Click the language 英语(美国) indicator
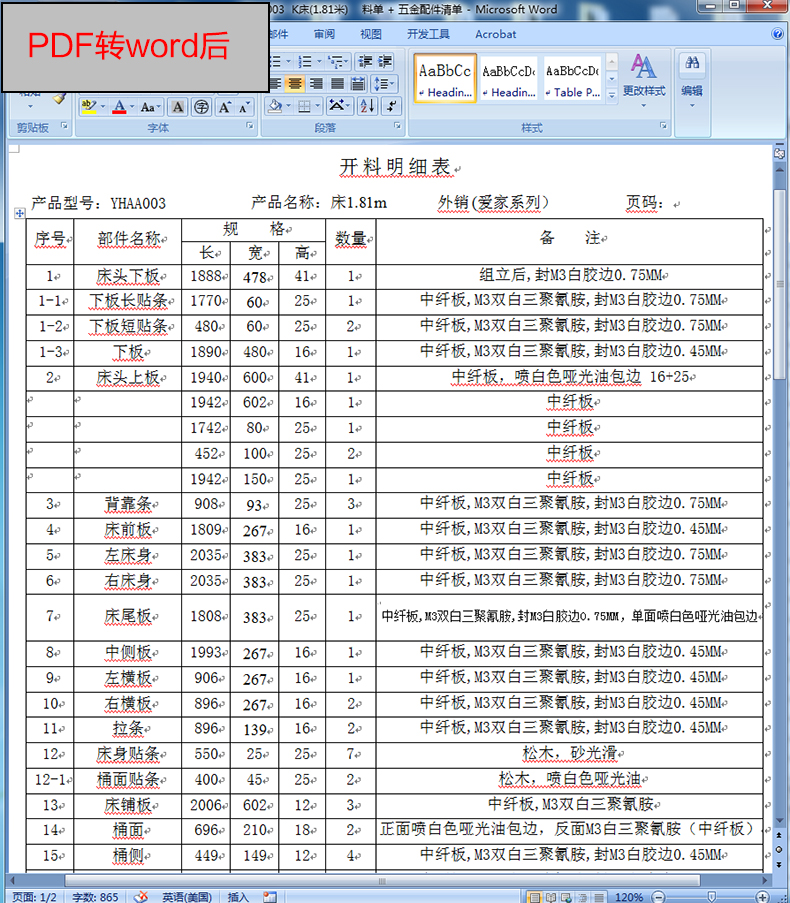This screenshot has height=903, width=790. 187,897
